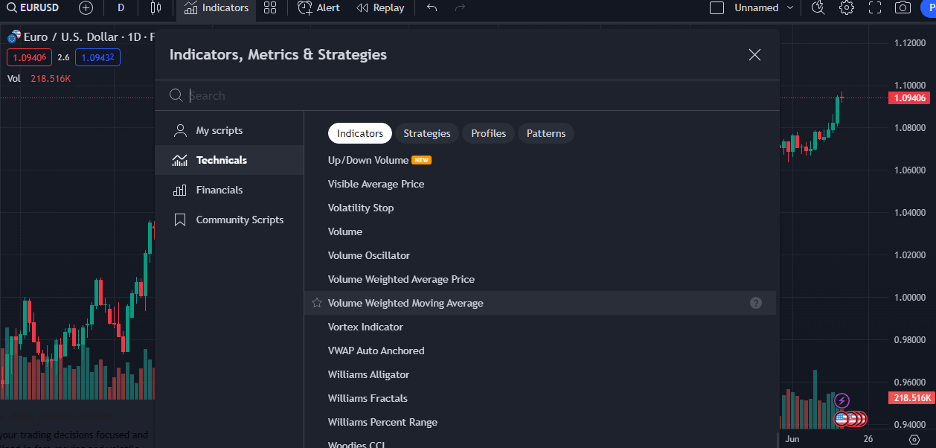The width and height of the screenshot is (936, 448).
Task: Open My scripts section
Action: pos(229,130)
